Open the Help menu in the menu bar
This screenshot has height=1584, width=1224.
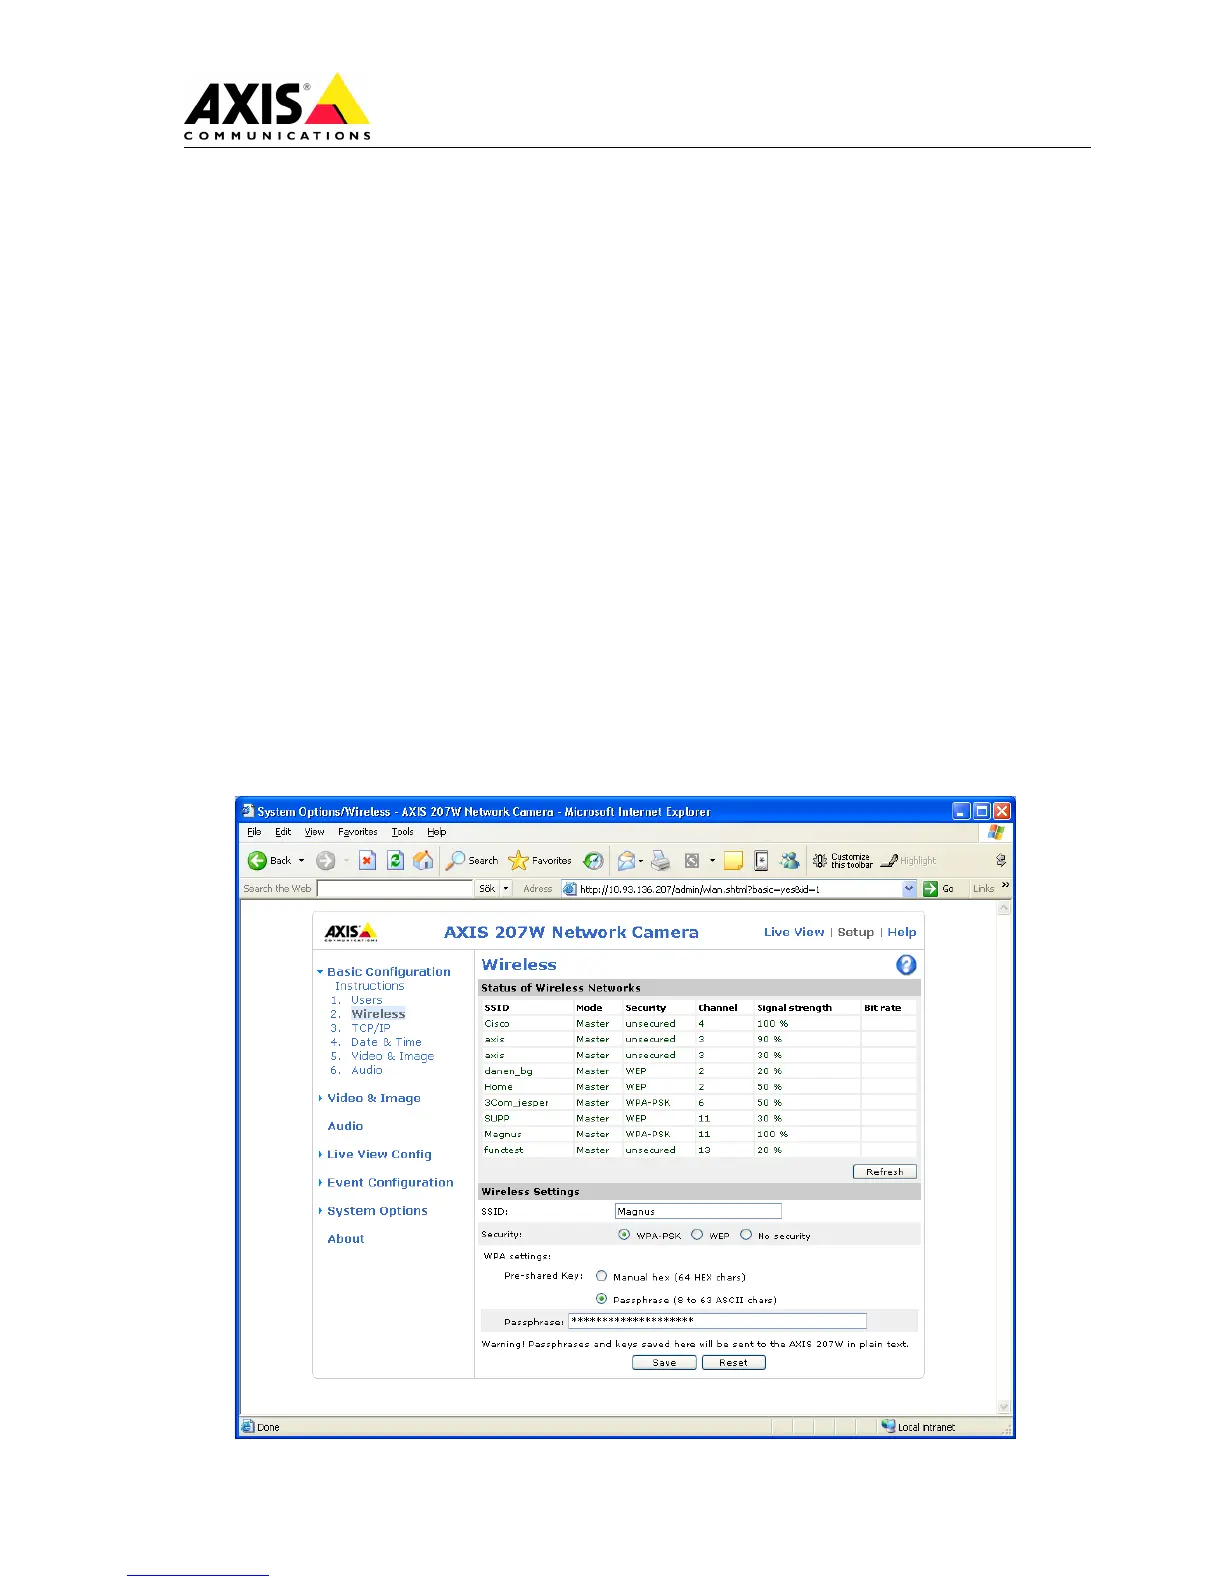[x=437, y=832]
